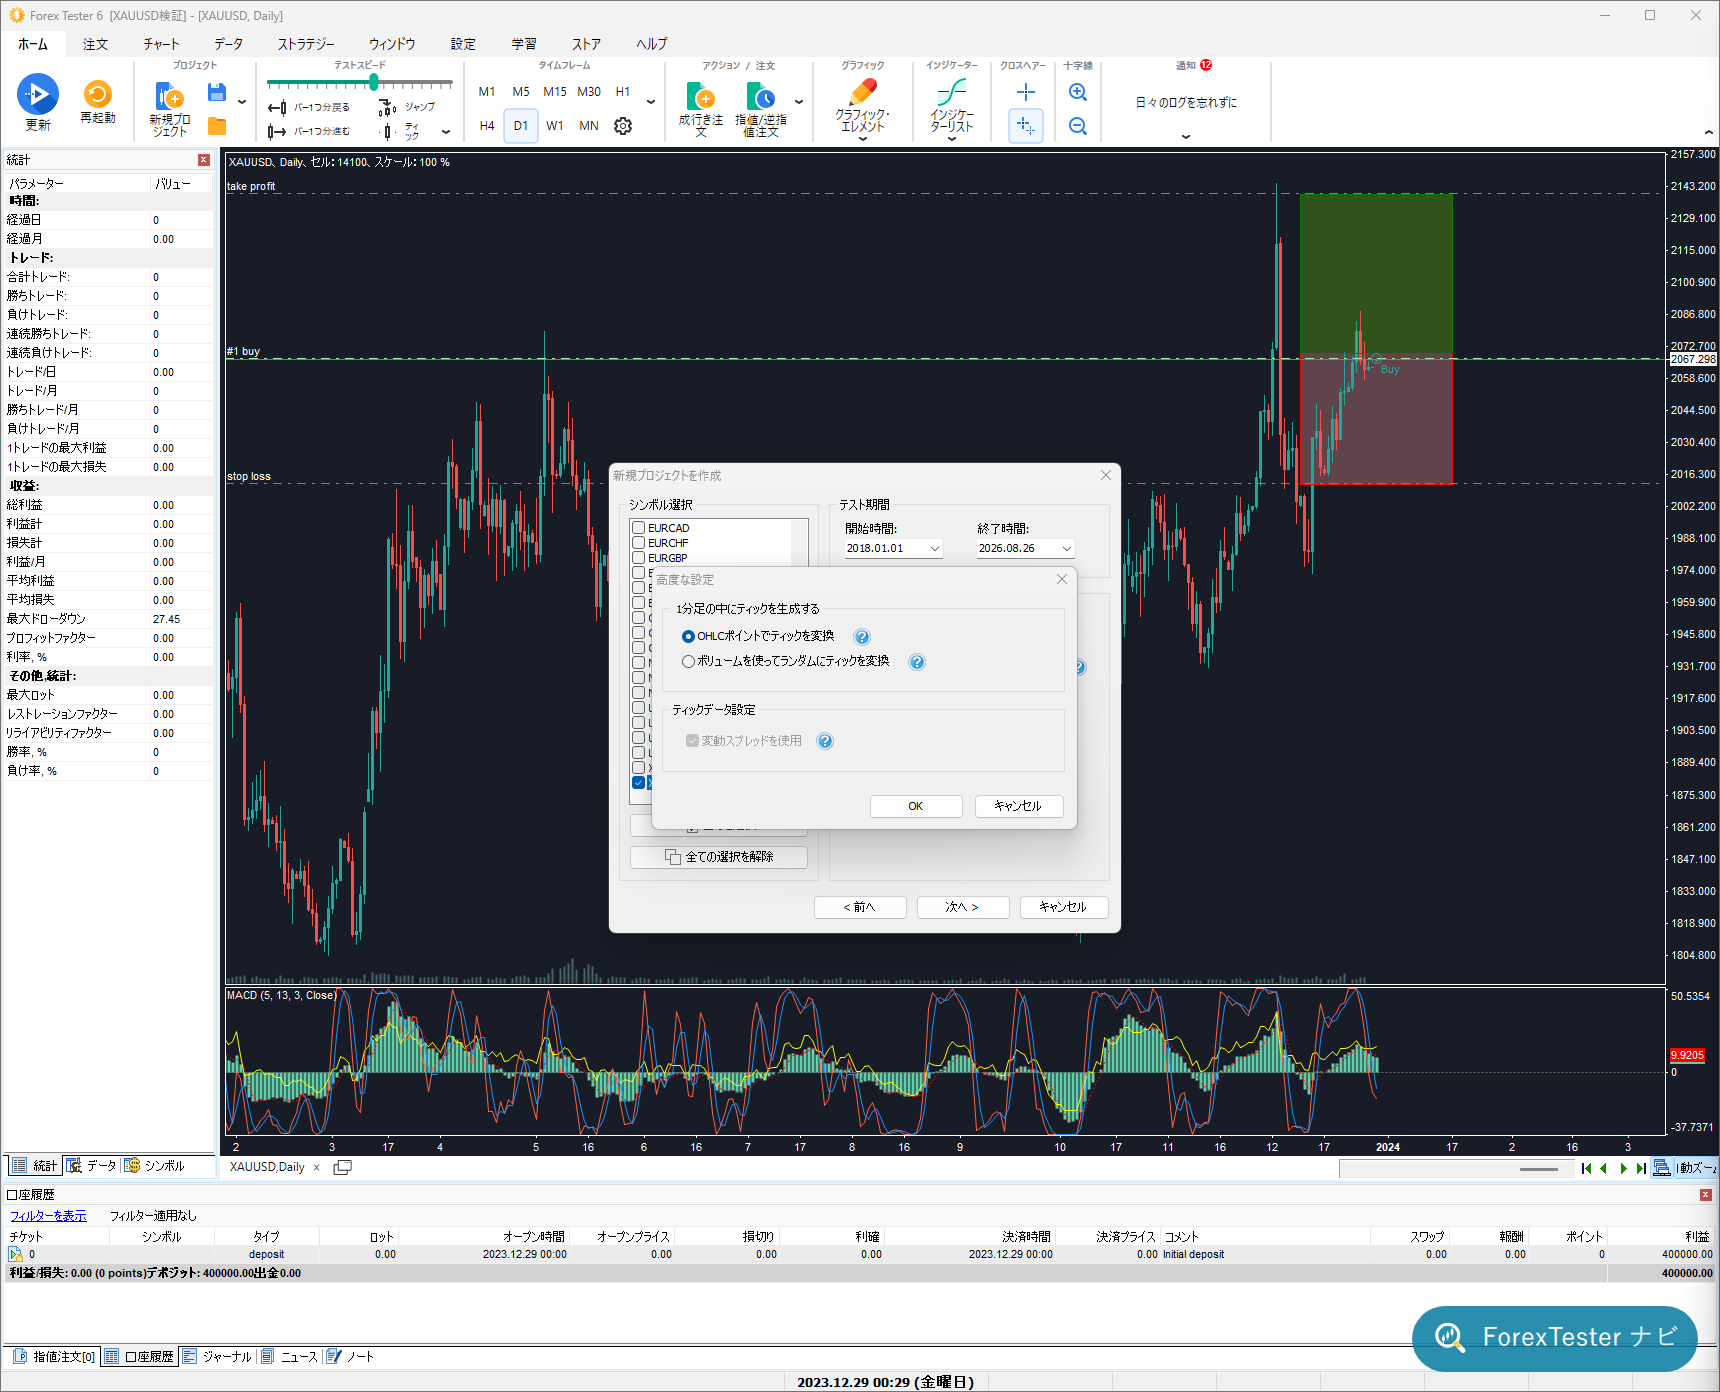Image resolution: width=1720 pixels, height=1392 pixels.
Task: Close the 統計 statistics panel
Action: pyautogui.click(x=204, y=160)
